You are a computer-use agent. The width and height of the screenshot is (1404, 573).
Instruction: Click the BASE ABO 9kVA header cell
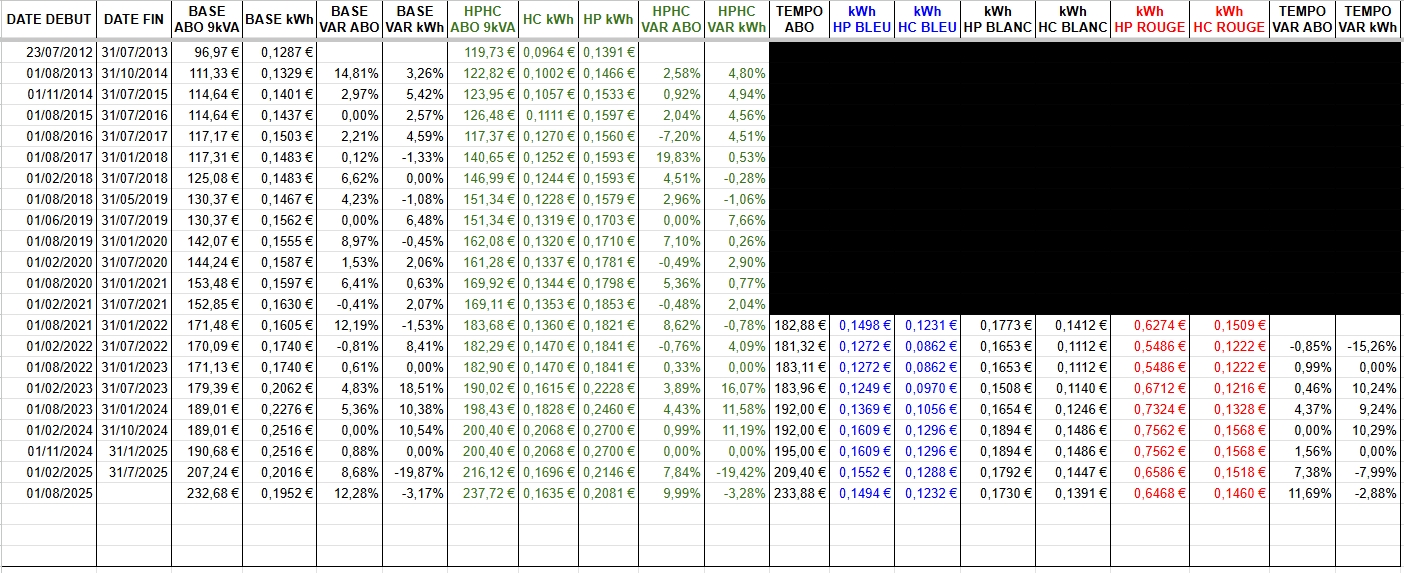point(207,19)
